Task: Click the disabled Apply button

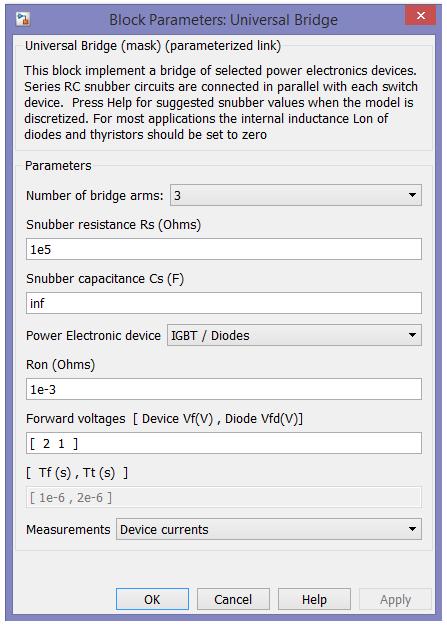Action: (x=395, y=599)
